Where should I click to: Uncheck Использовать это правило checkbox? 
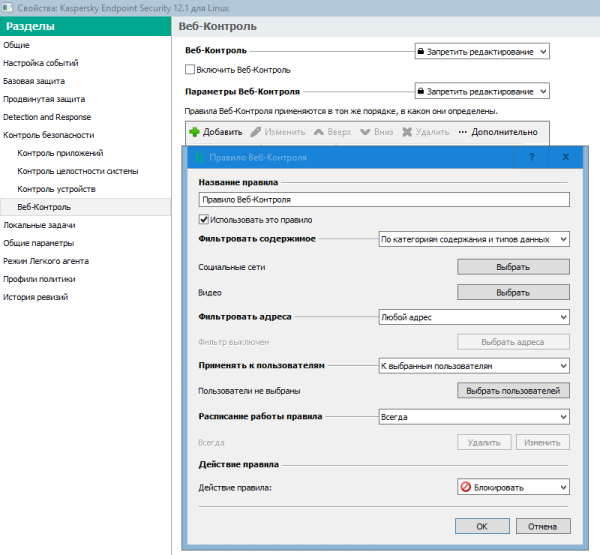click(204, 219)
